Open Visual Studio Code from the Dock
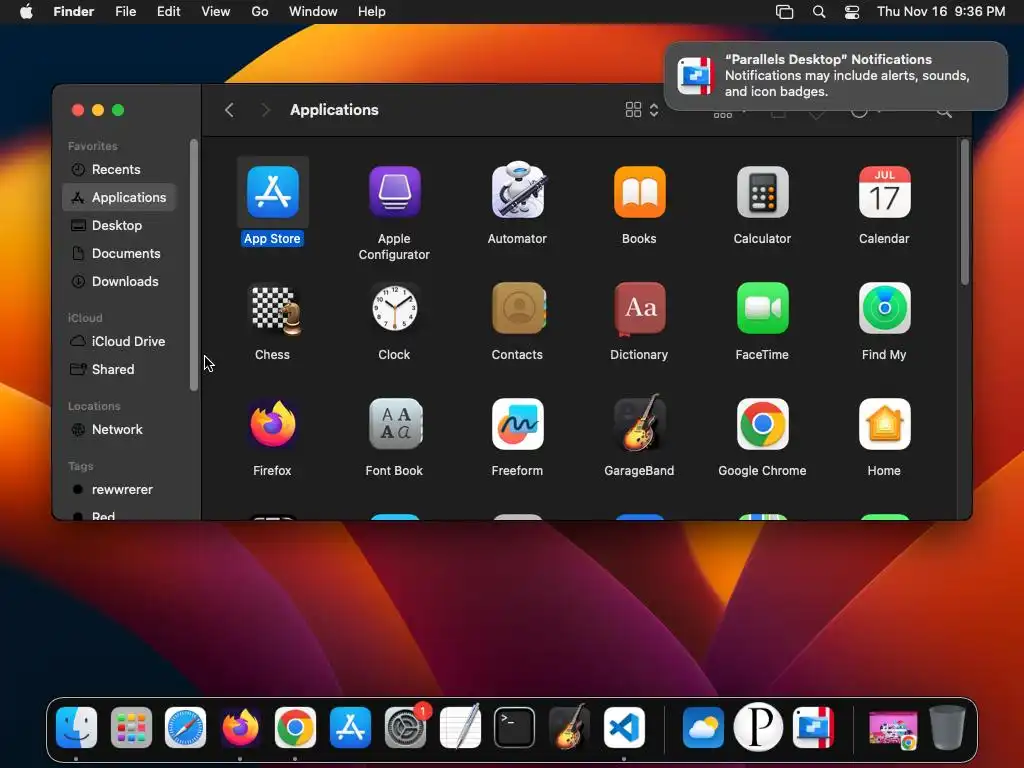 coord(624,728)
